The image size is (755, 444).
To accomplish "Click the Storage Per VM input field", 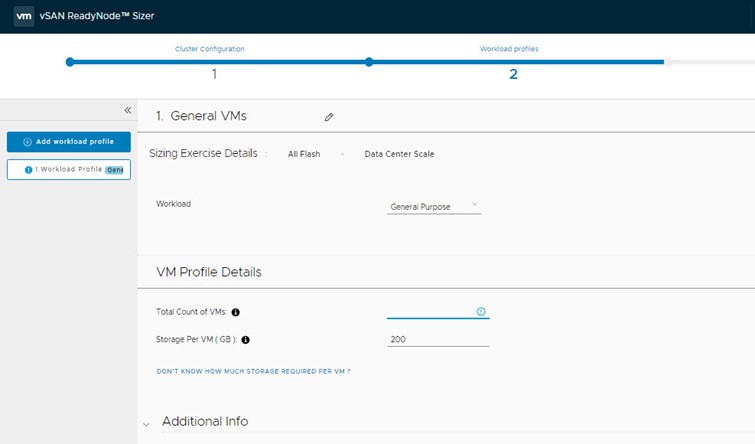I will point(438,339).
